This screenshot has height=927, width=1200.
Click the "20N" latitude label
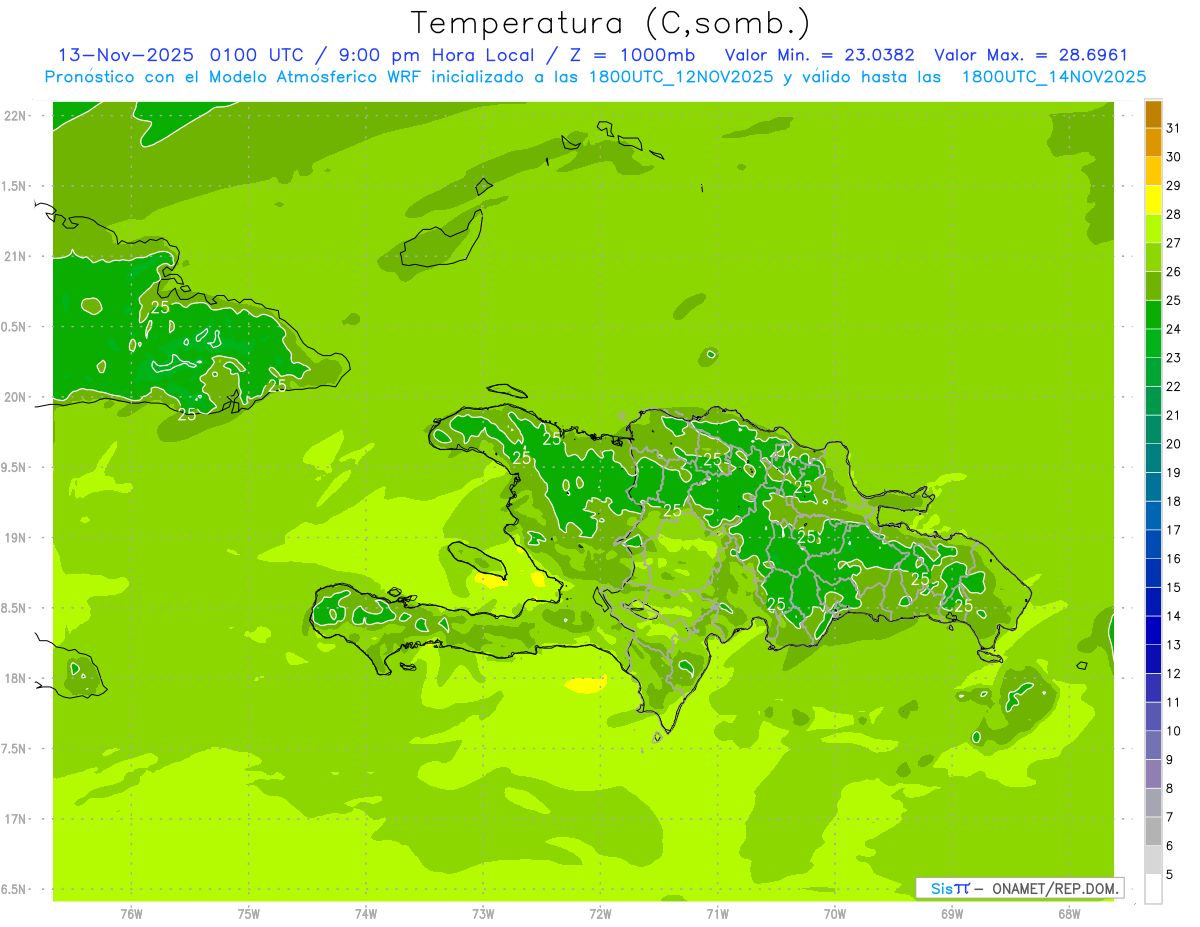click(x=16, y=397)
